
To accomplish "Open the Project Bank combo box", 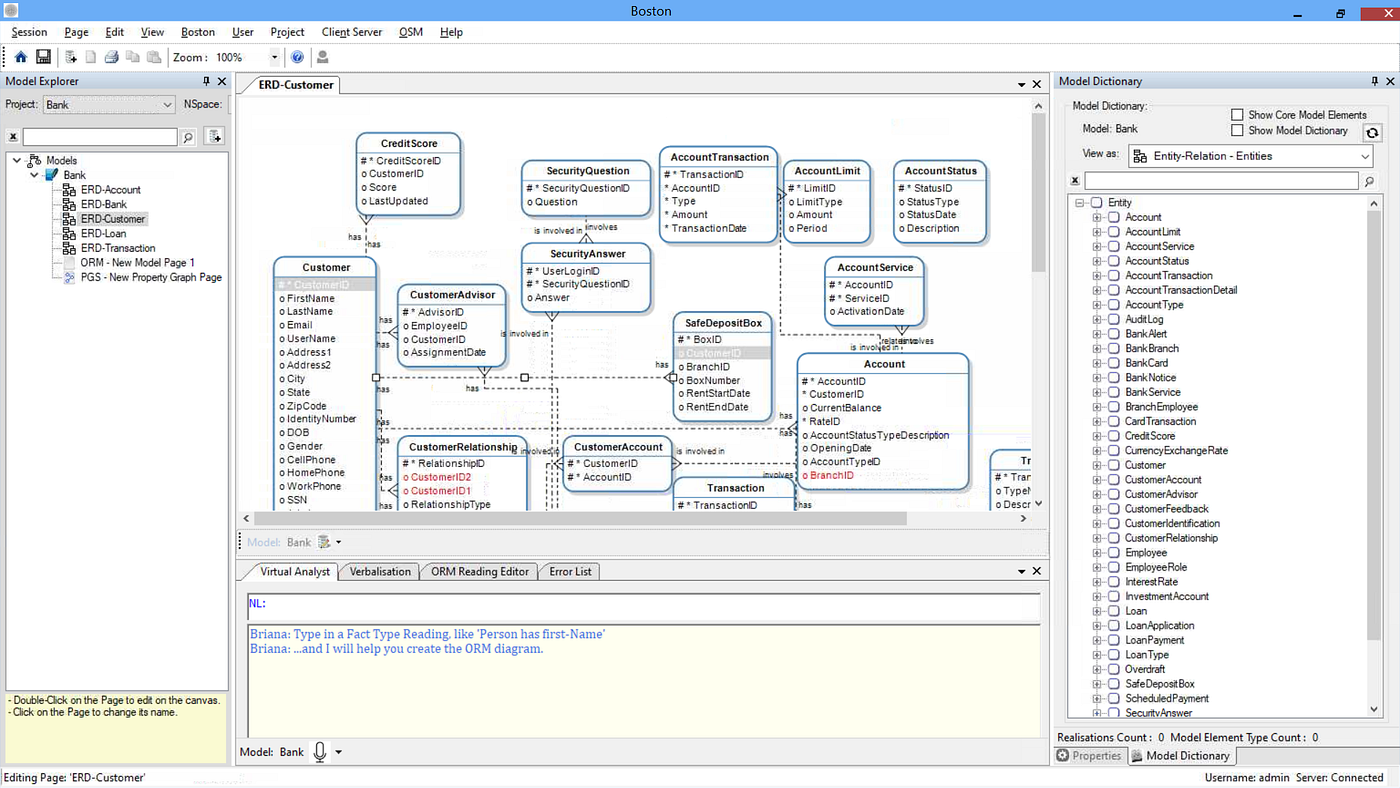I will pyautogui.click(x=109, y=104).
